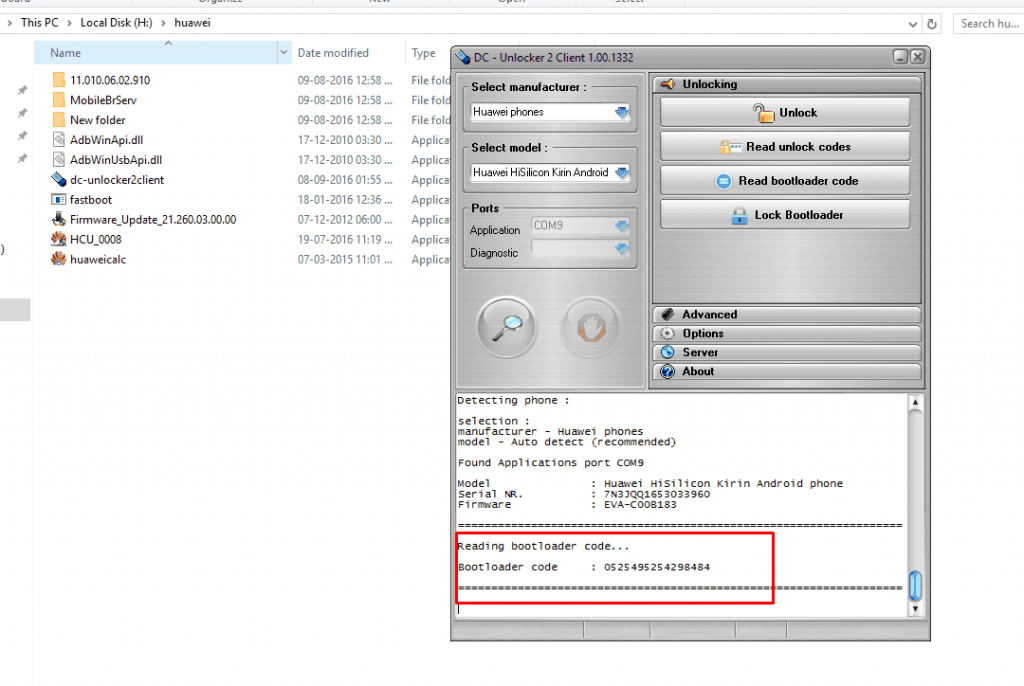Expand the Server section
The width and height of the screenshot is (1024, 686).
[x=786, y=352]
